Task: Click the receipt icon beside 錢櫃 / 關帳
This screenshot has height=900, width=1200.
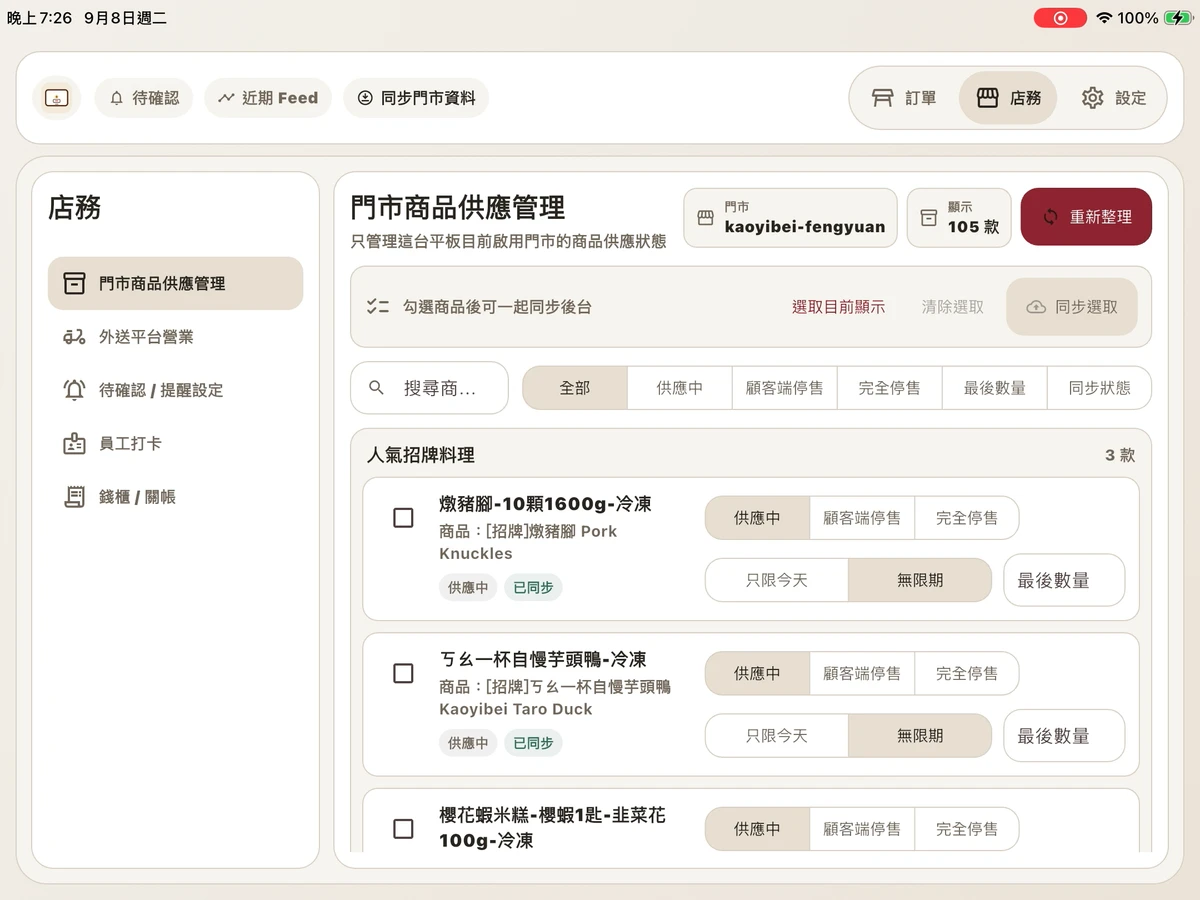Action: (x=74, y=497)
